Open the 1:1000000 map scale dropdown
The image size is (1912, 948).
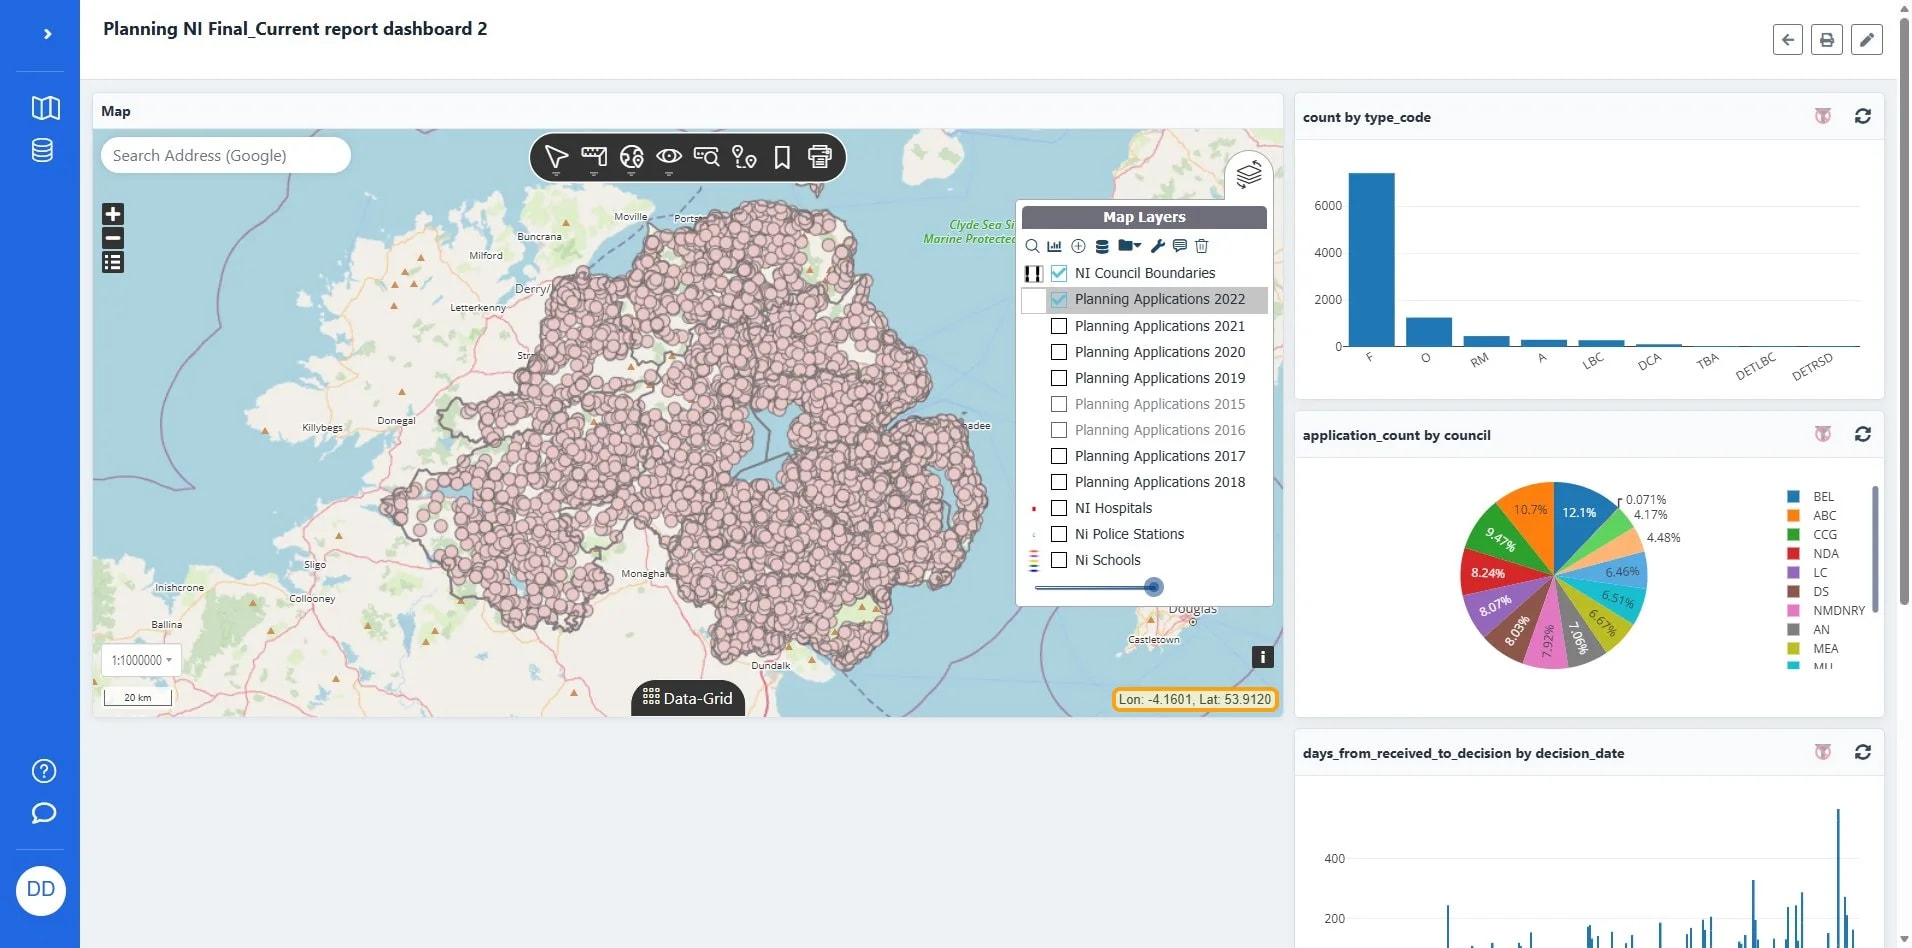141,660
